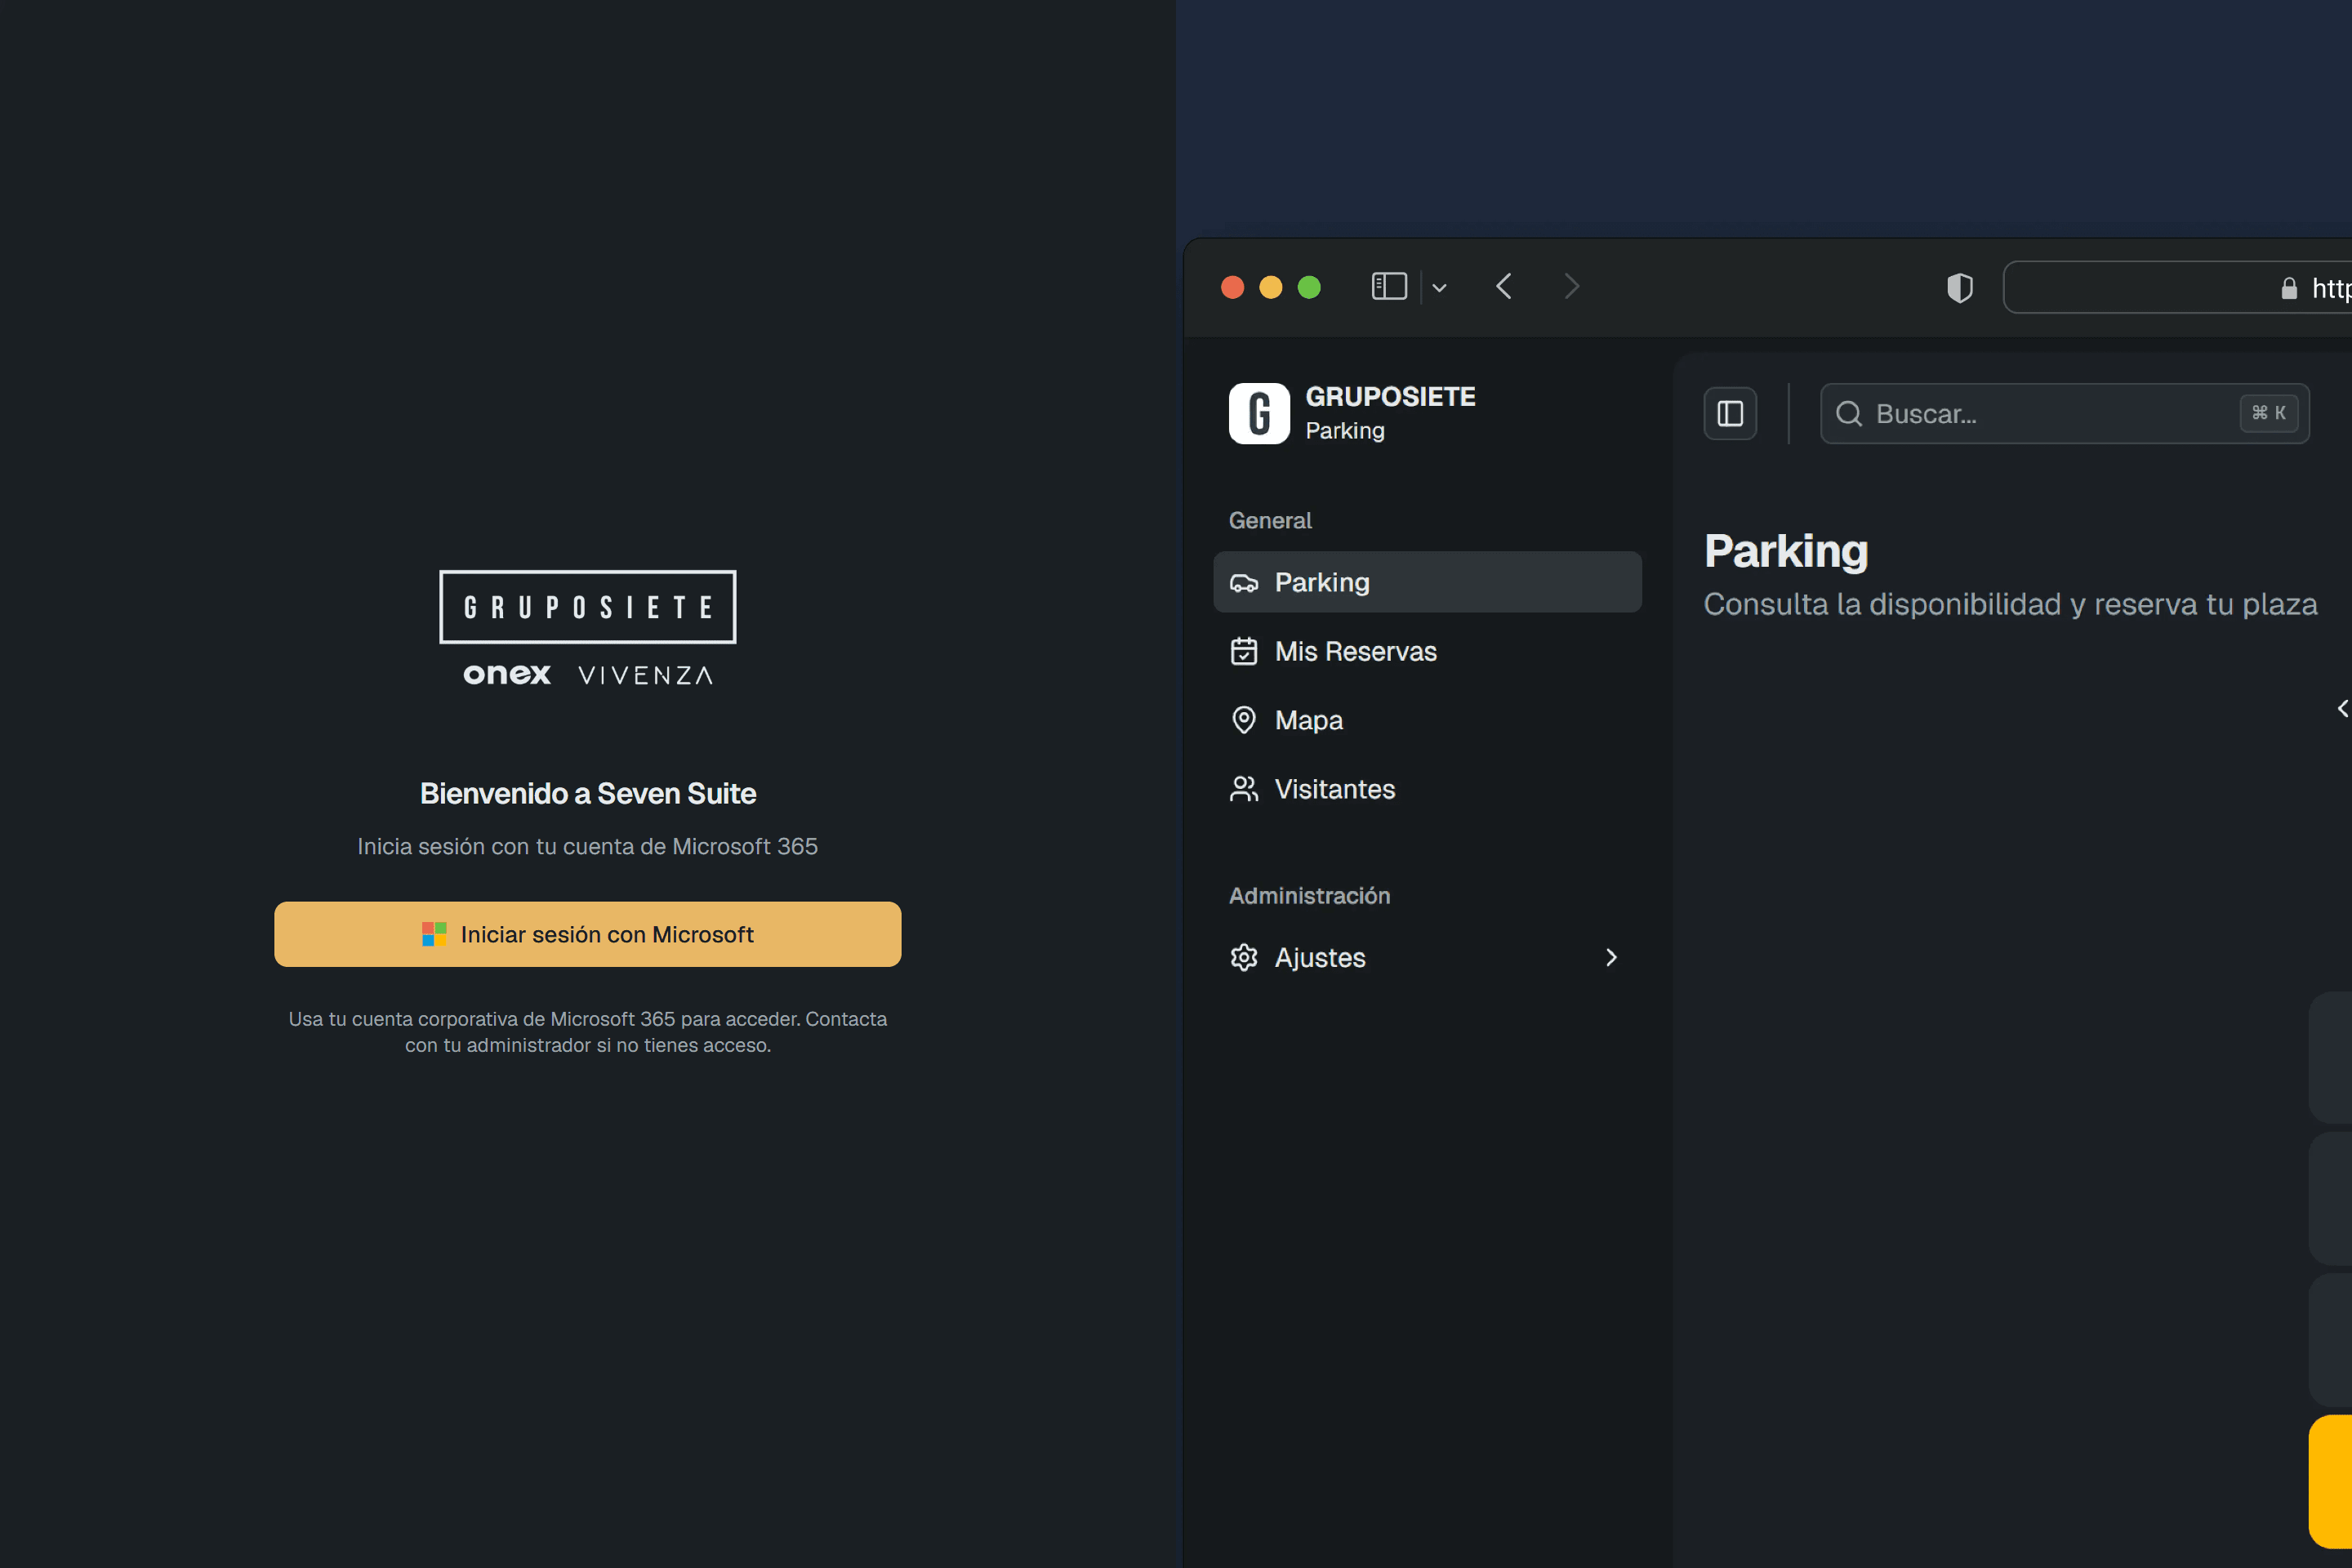Click the onex brand logo
Image resolution: width=2352 pixels, height=1568 pixels.
(x=507, y=675)
